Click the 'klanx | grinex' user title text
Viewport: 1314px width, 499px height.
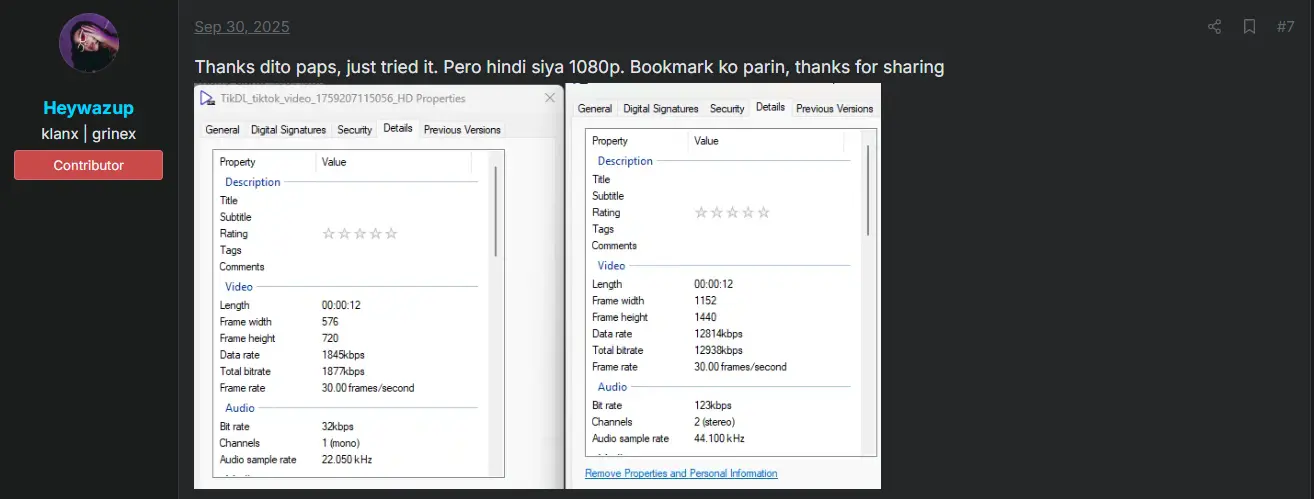(x=89, y=133)
